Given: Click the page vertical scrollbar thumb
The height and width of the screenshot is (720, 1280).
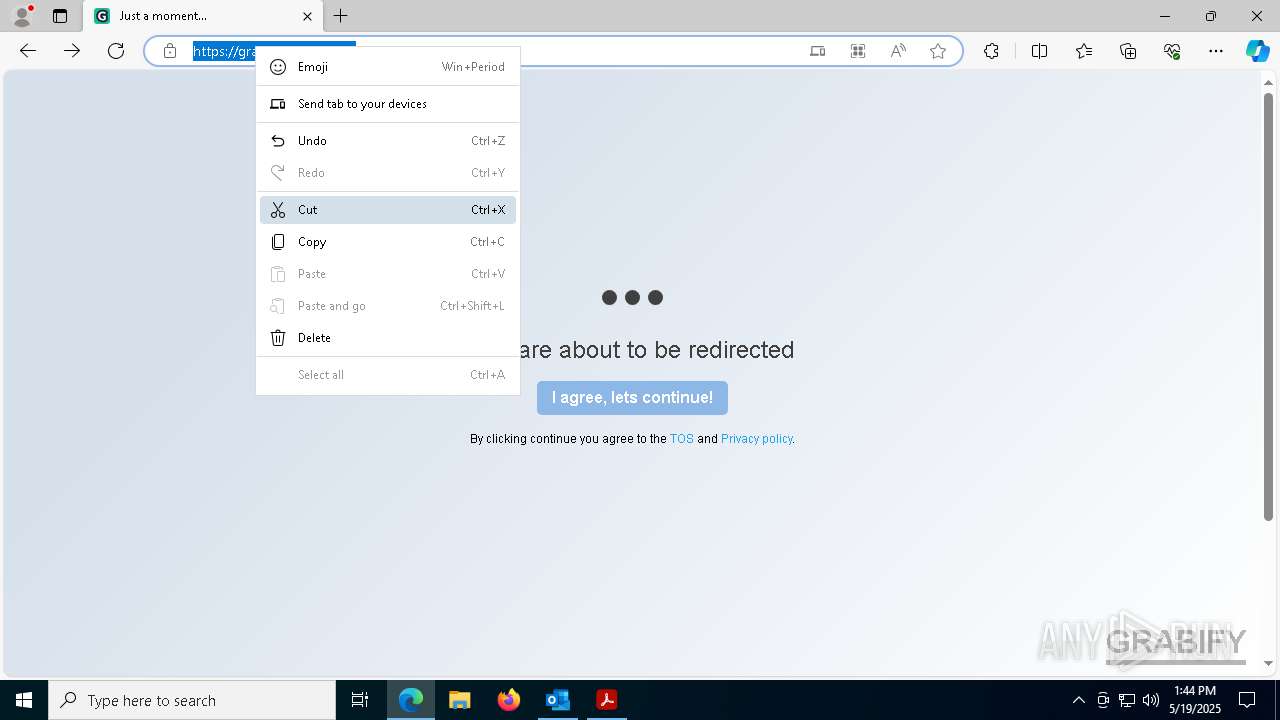Looking at the screenshot, I should click(1268, 306).
